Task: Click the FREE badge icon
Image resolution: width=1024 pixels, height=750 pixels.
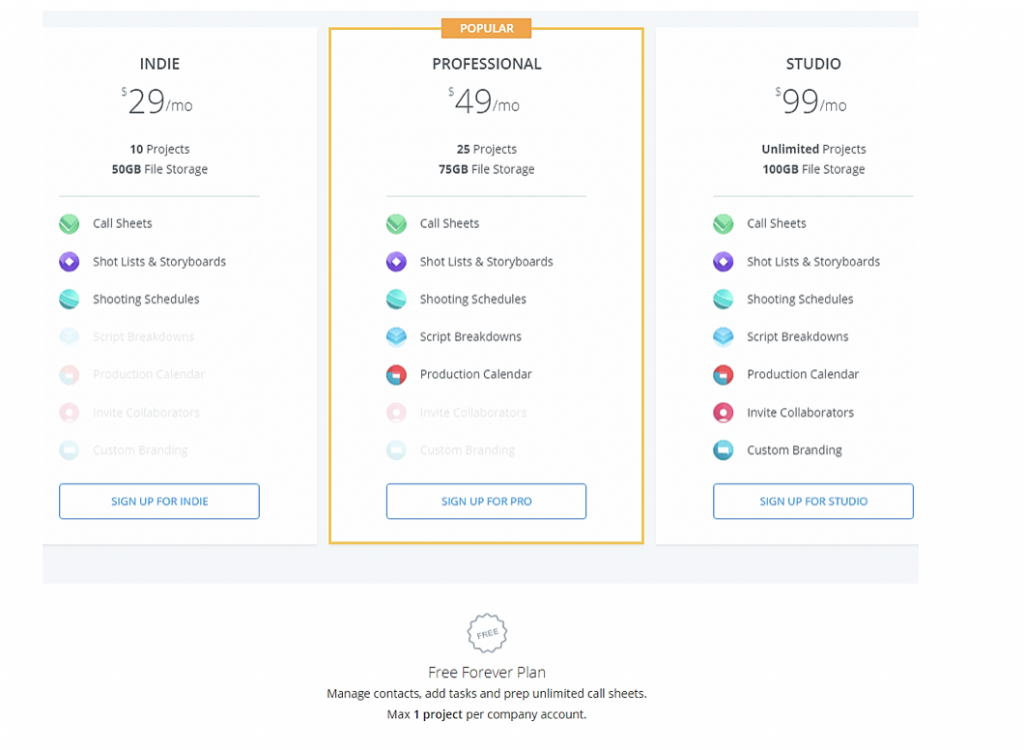Action: point(487,633)
